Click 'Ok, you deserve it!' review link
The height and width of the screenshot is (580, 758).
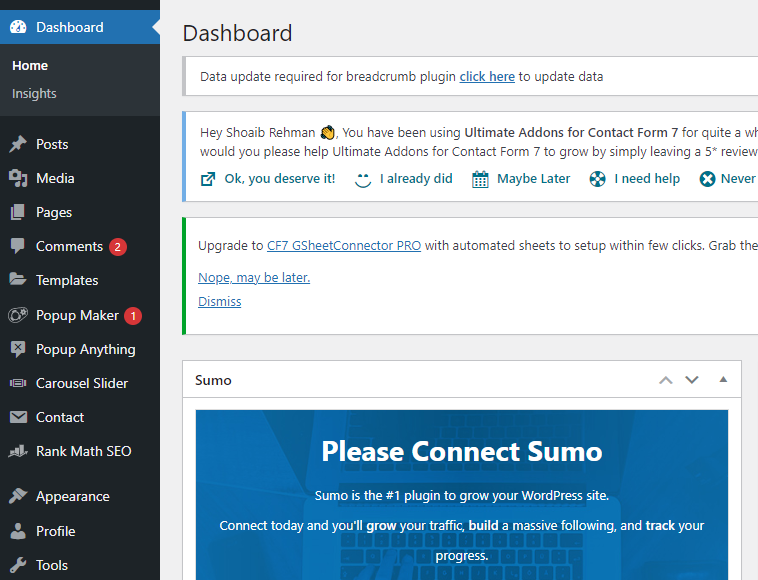point(279,178)
